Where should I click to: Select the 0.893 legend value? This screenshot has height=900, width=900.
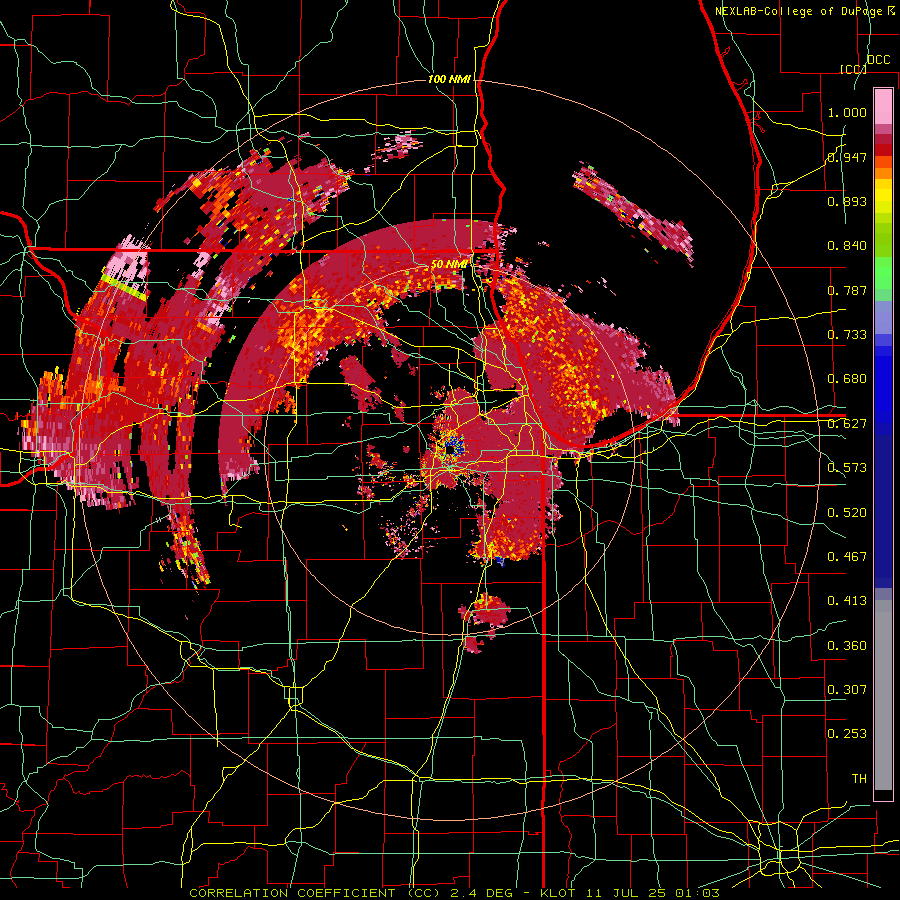click(847, 201)
